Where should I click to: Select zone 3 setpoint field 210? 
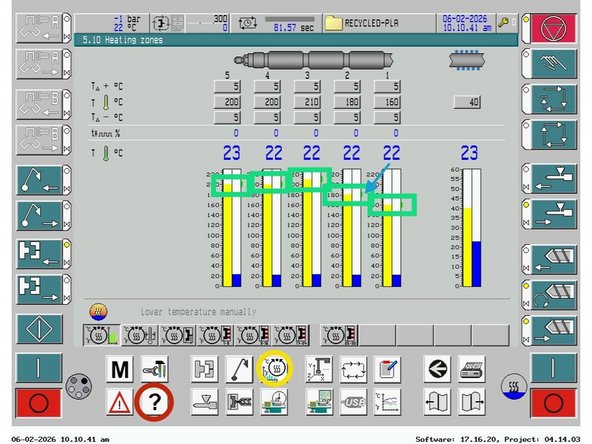pos(308,102)
